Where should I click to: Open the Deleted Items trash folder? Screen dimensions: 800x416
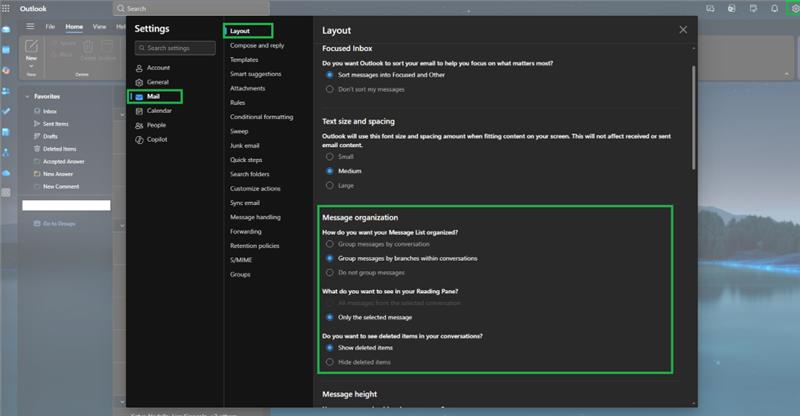click(59, 149)
